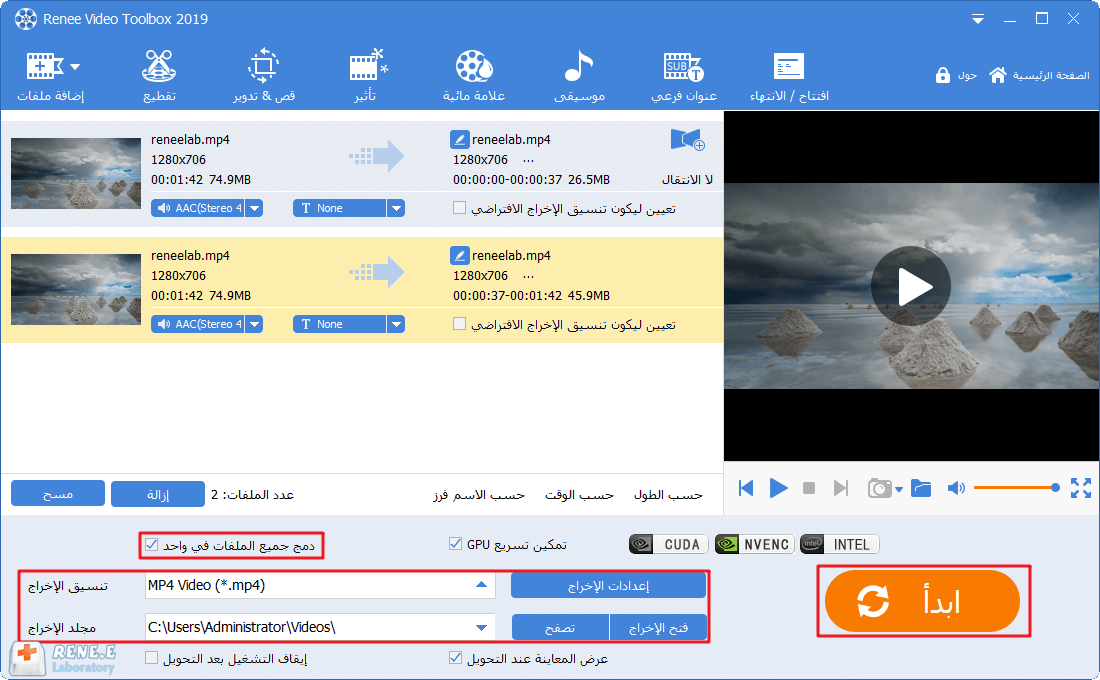Image resolution: width=1100 pixels, height=680 pixels.
Task: Expand the AAC audio dropdown of second file
Action: point(255,324)
